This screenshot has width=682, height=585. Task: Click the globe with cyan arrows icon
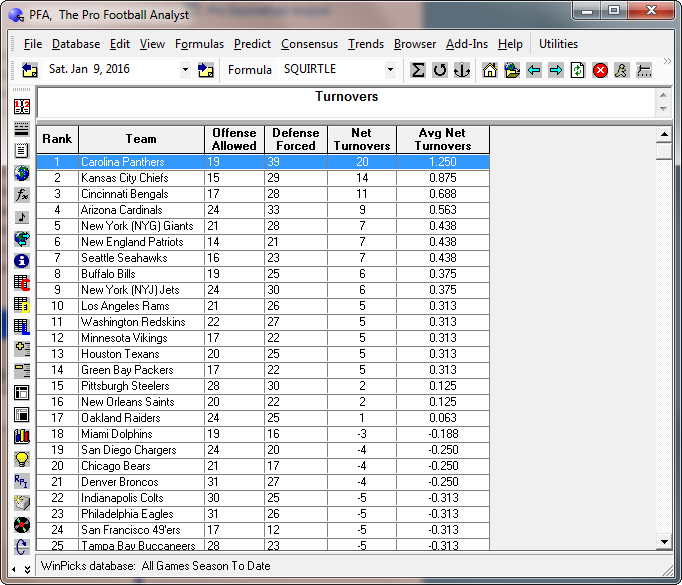click(x=22, y=238)
